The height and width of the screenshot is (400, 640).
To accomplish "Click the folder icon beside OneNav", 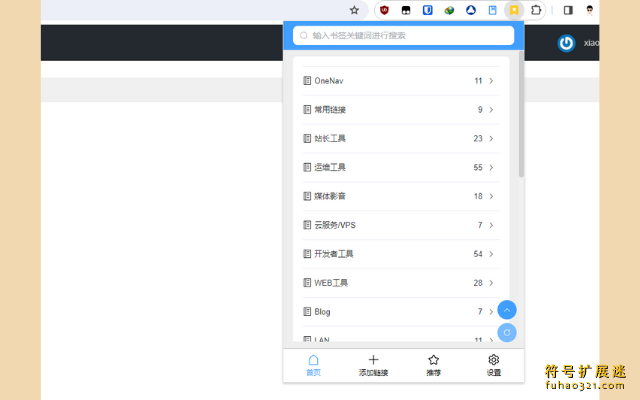I will tap(307, 81).
